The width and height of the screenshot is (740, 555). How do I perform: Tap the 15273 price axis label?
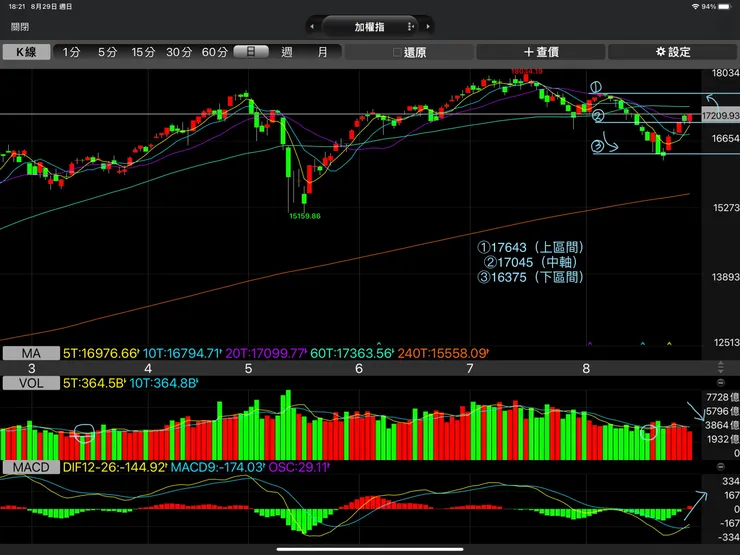pos(725,208)
